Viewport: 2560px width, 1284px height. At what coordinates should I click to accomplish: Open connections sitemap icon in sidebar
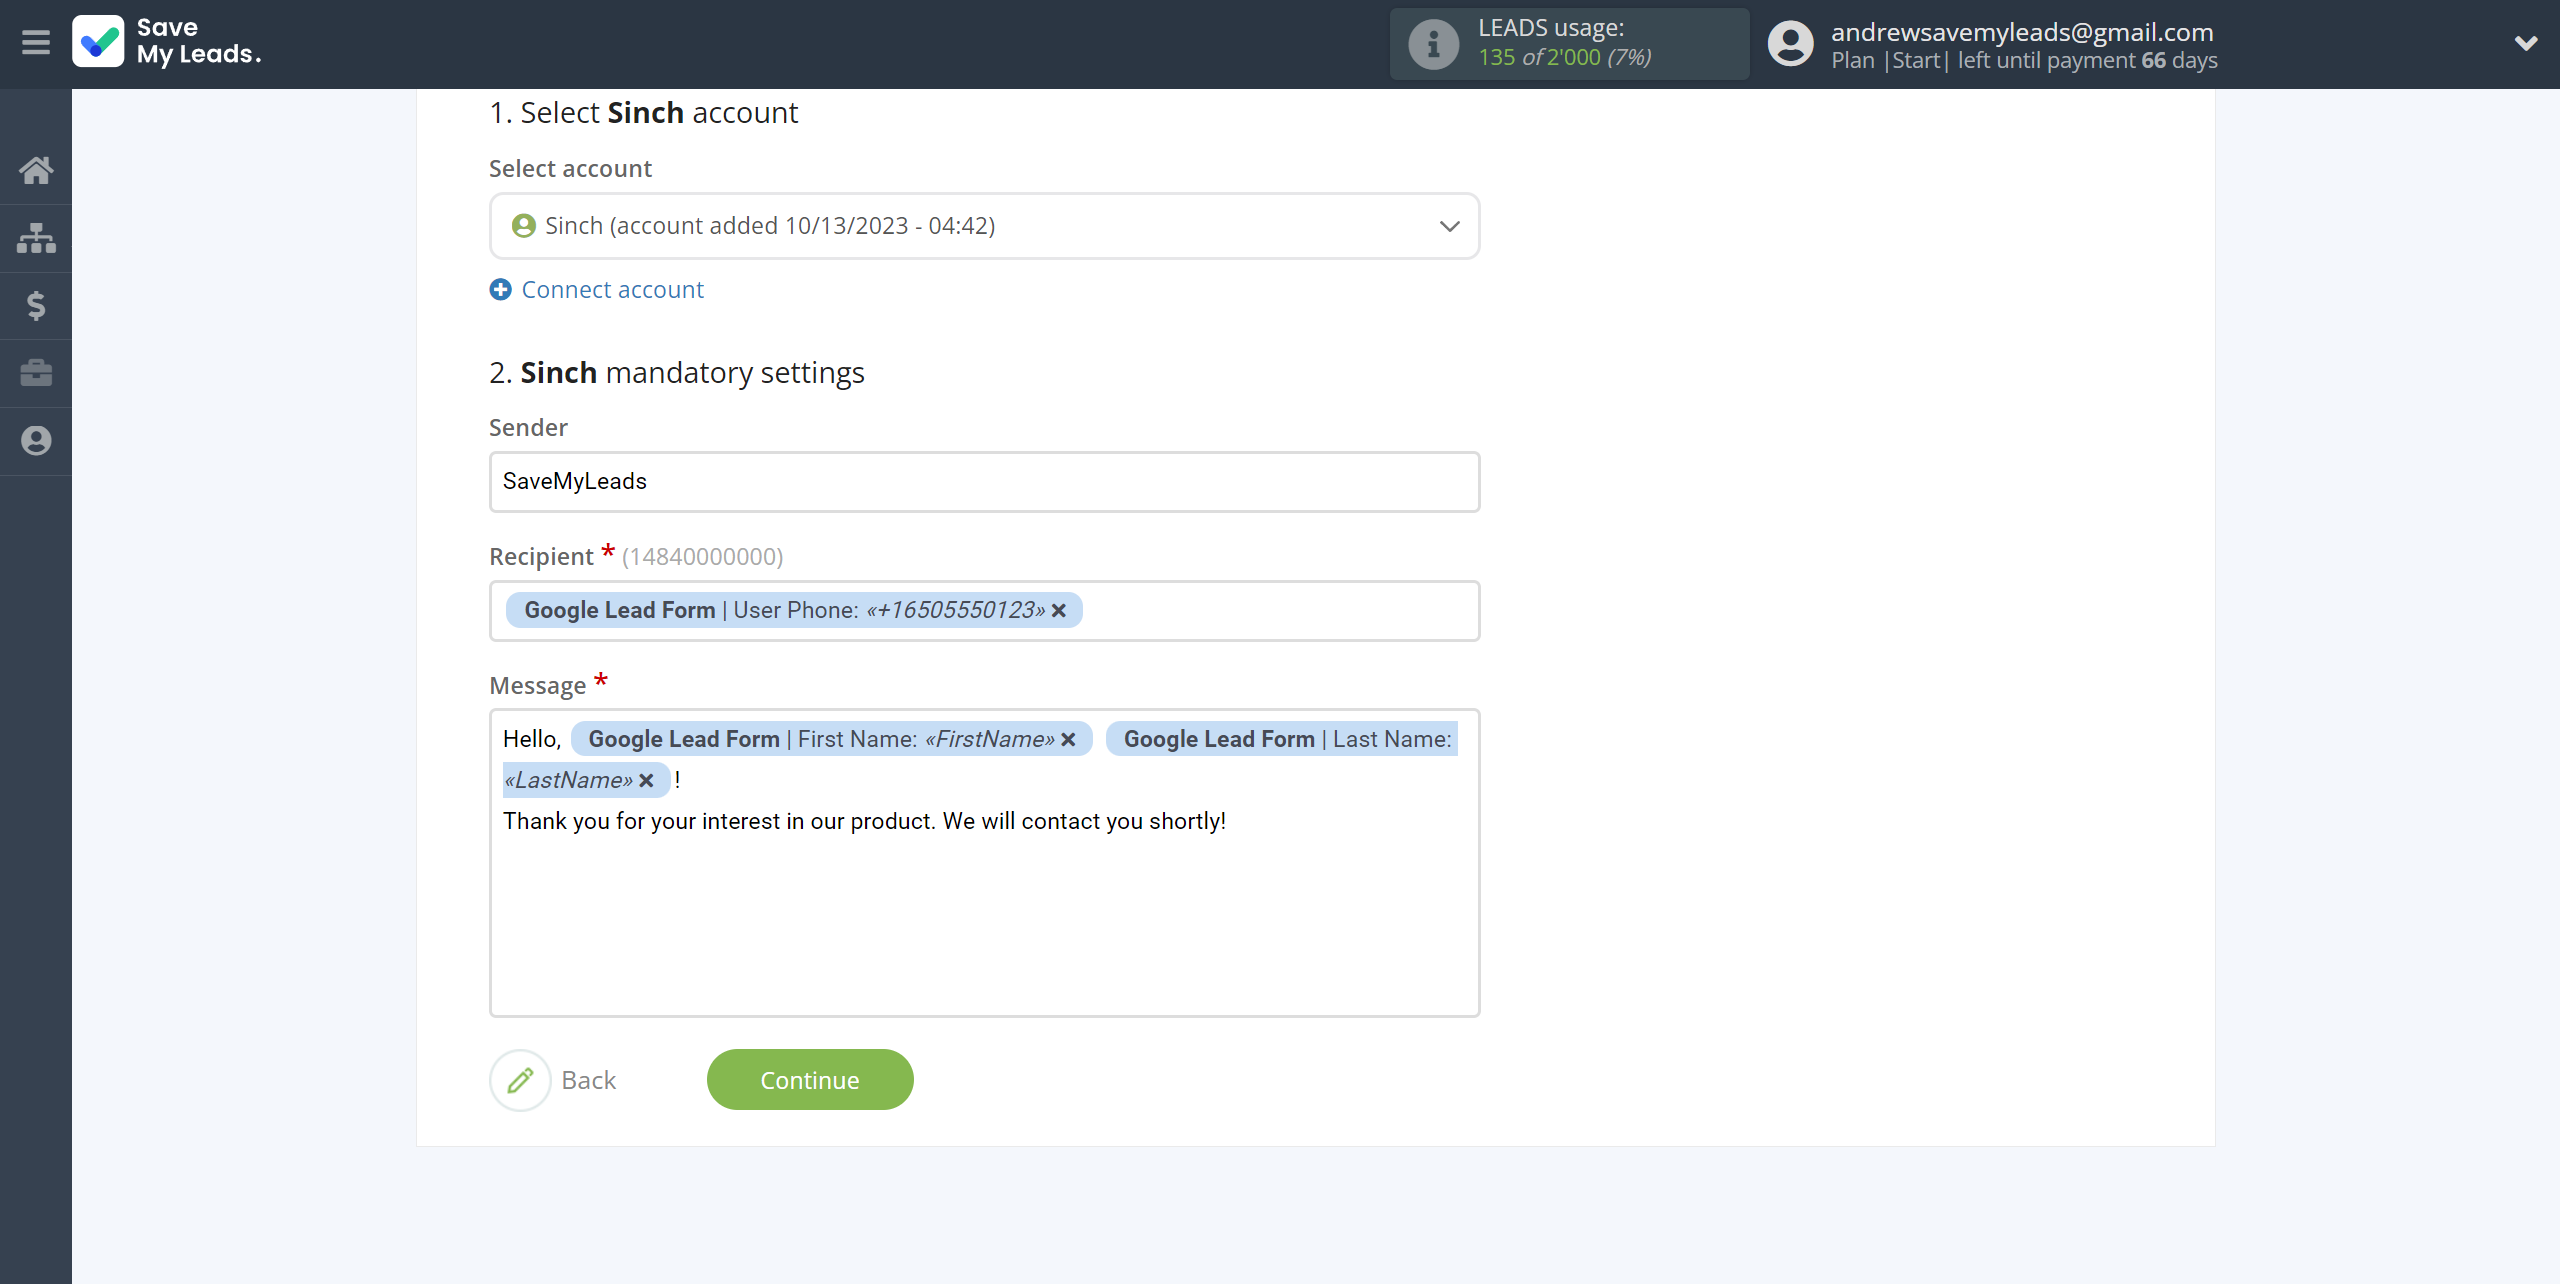[x=36, y=238]
